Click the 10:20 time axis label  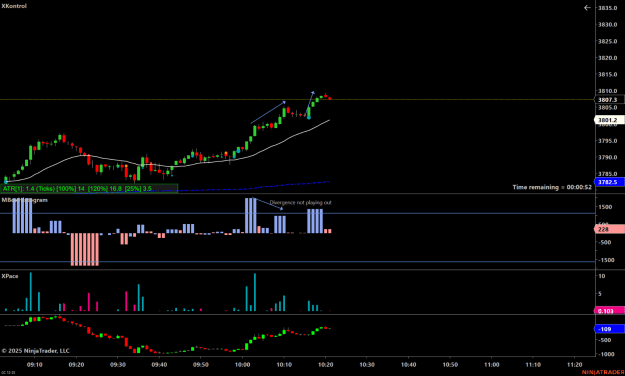[x=325, y=364]
